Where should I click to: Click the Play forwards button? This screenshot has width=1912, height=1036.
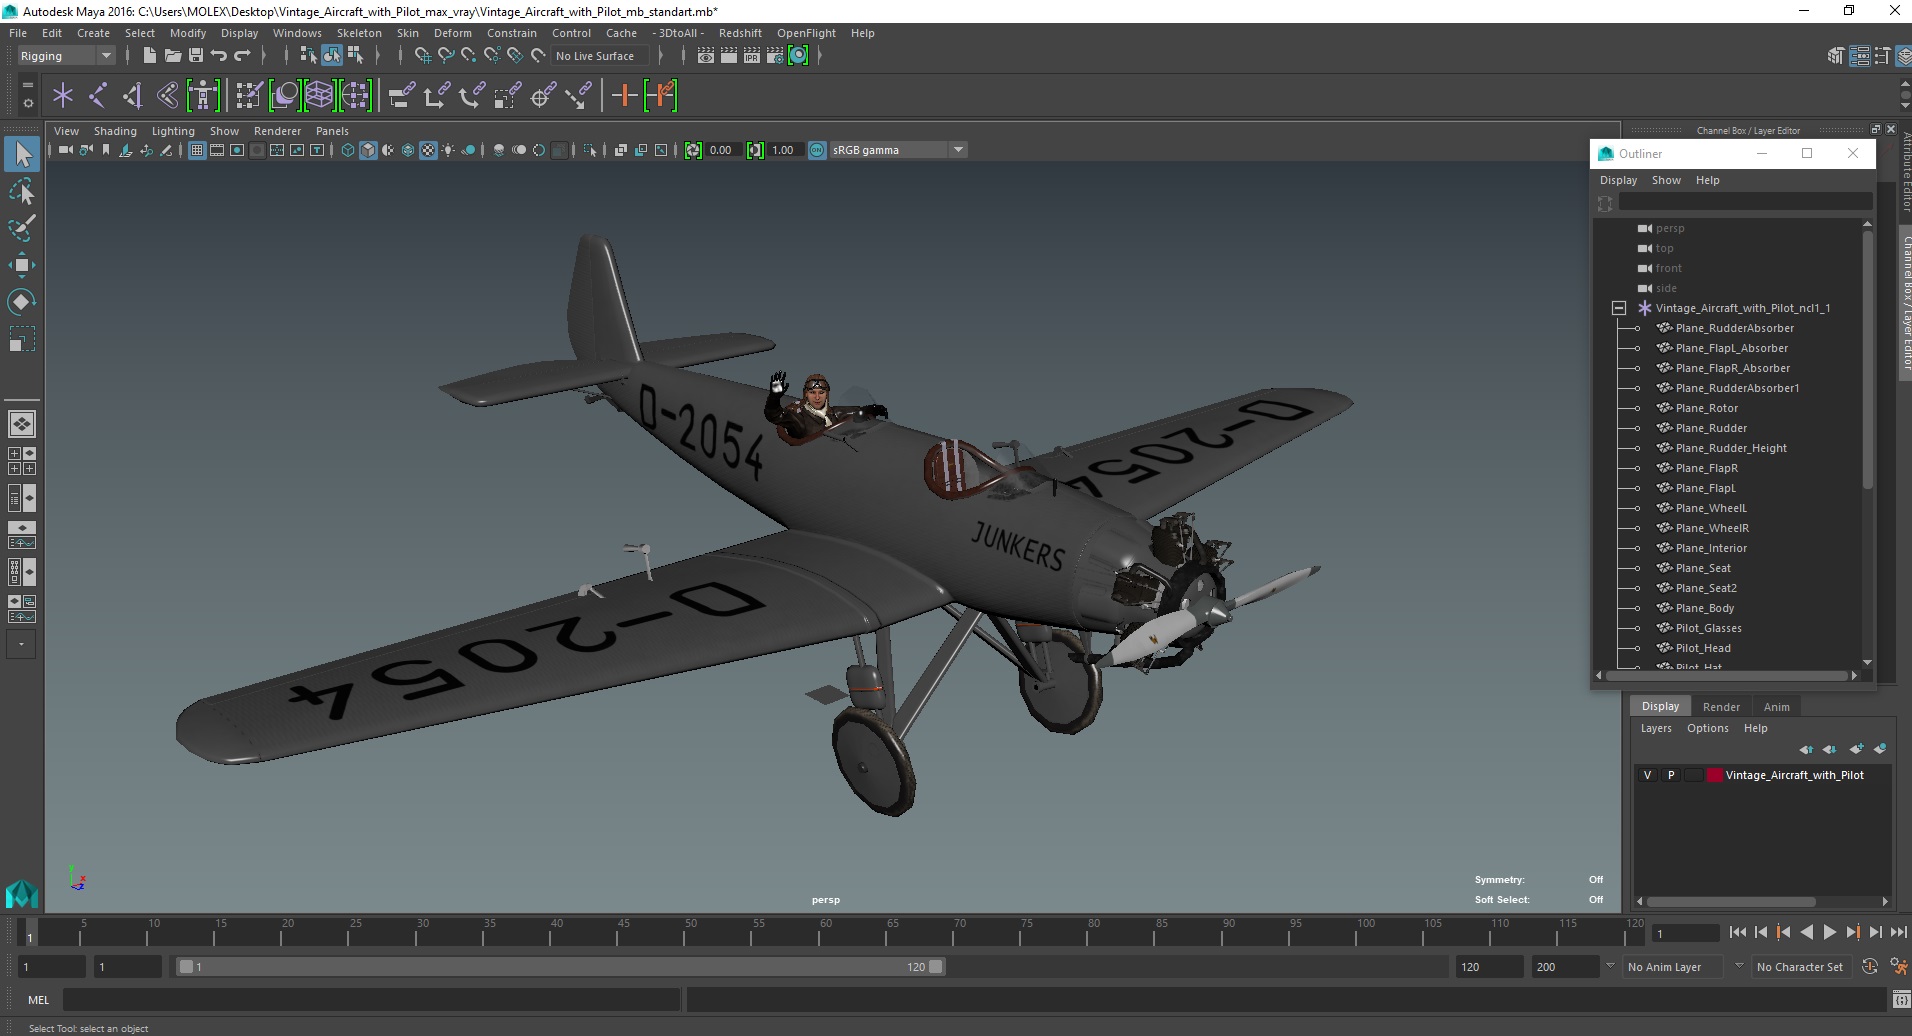(x=1829, y=932)
